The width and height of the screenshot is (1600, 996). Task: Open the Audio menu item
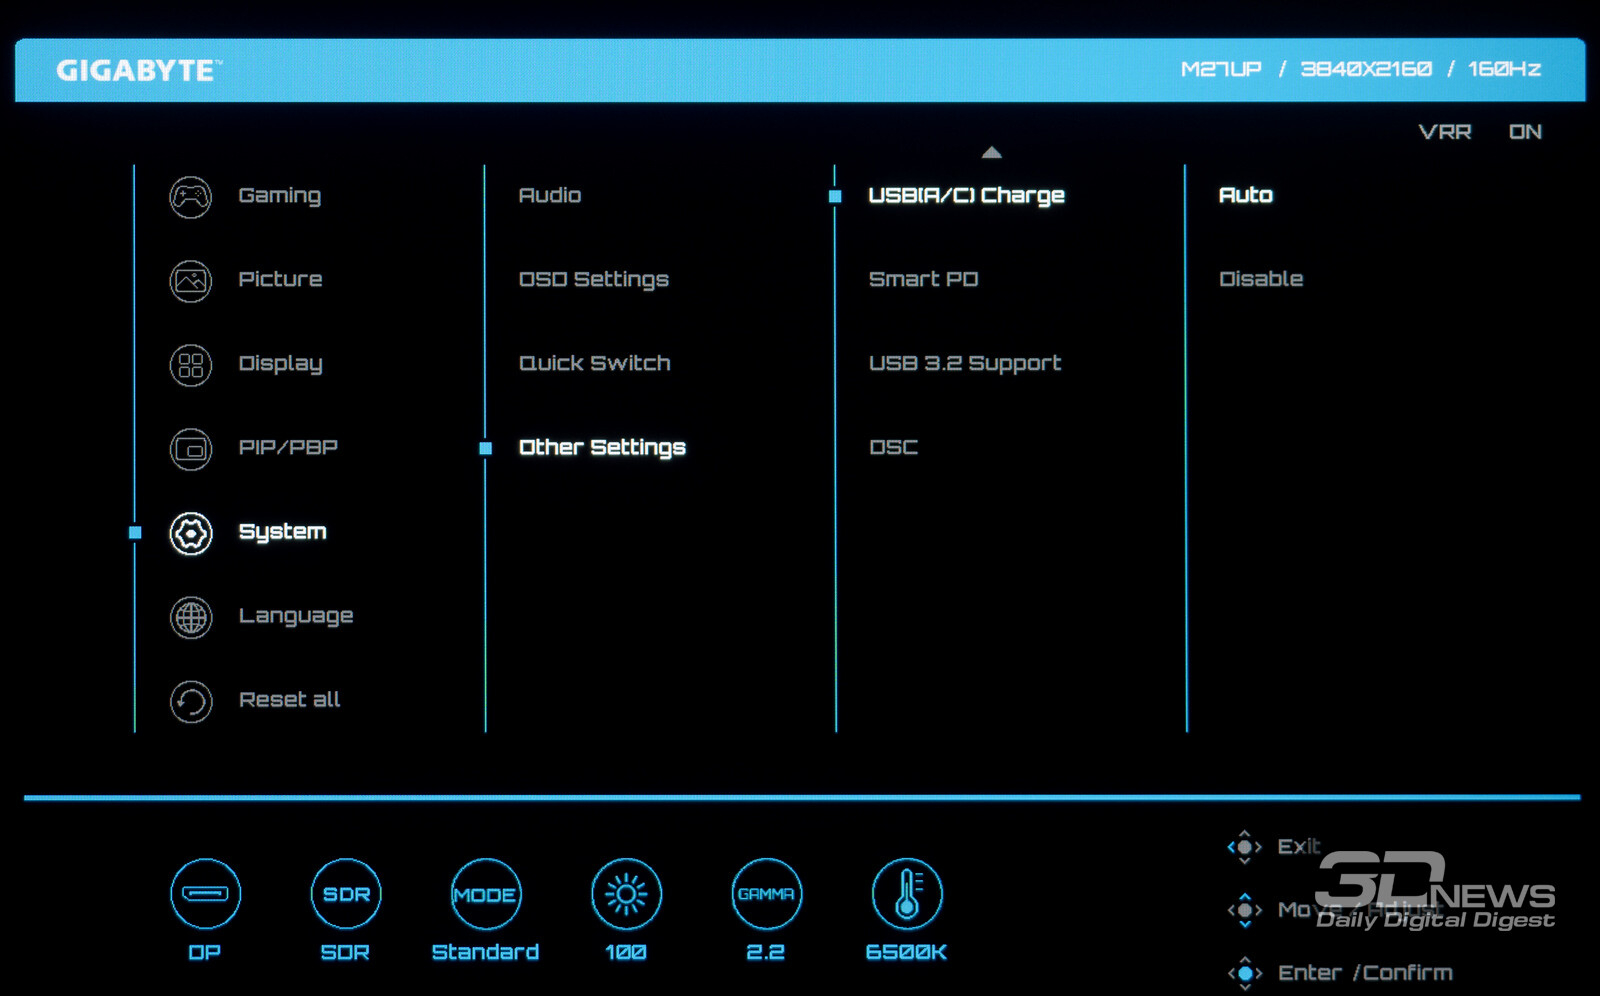(x=549, y=195)
